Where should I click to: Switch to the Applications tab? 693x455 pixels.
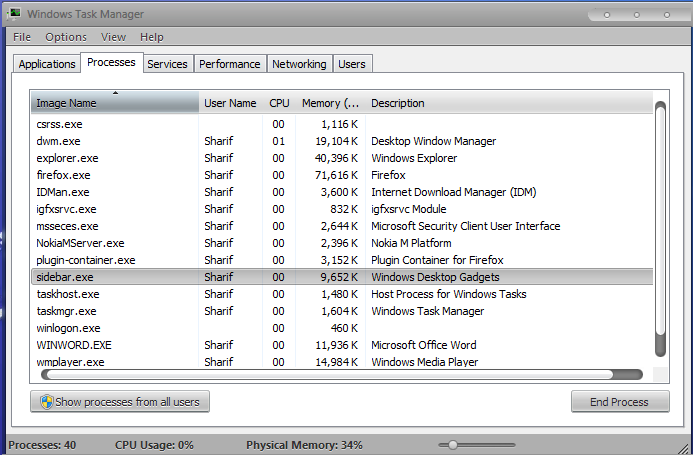[47, 64]
